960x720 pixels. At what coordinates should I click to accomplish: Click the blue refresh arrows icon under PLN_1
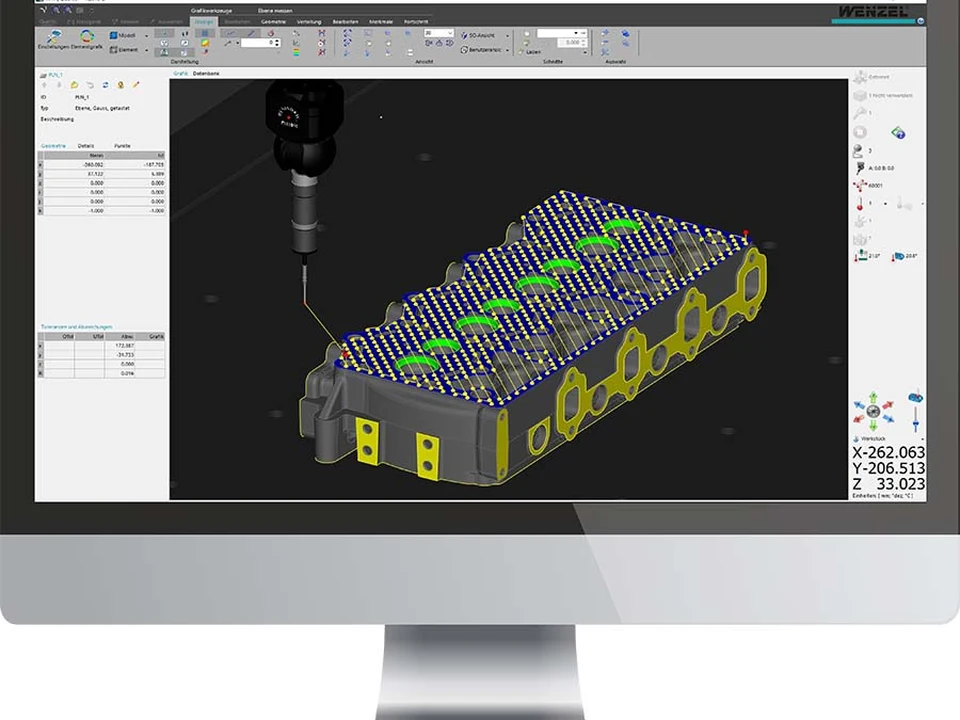point(105,85)
